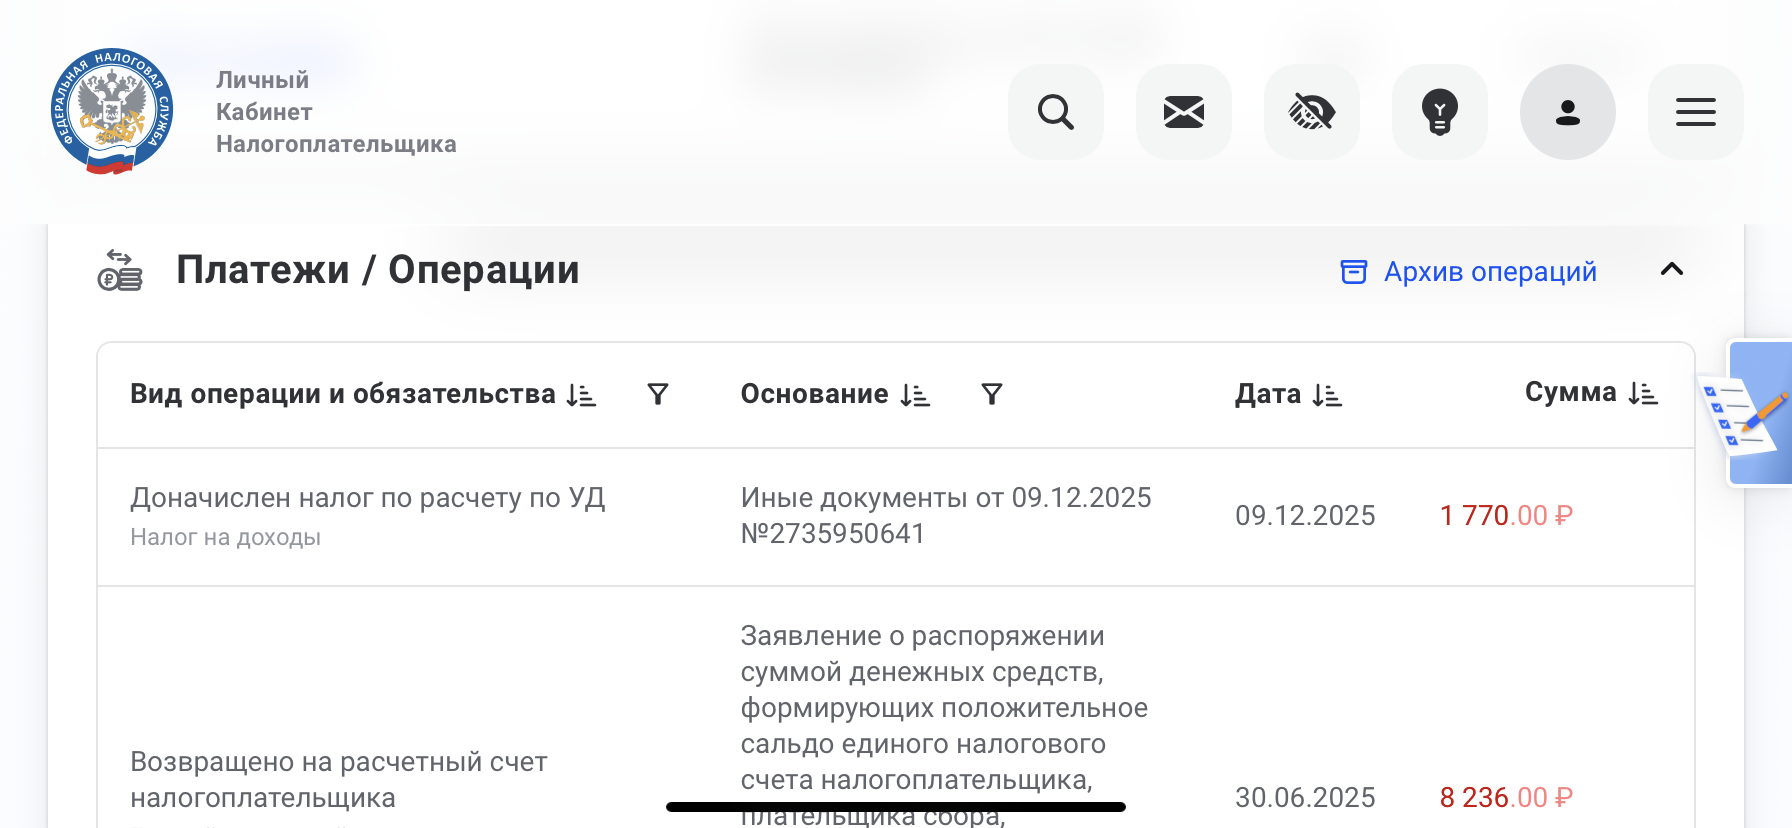The width and height of the screenshot is (1792, 828).
Task: Open messages via envelope icon
Action: point(1183,112)
